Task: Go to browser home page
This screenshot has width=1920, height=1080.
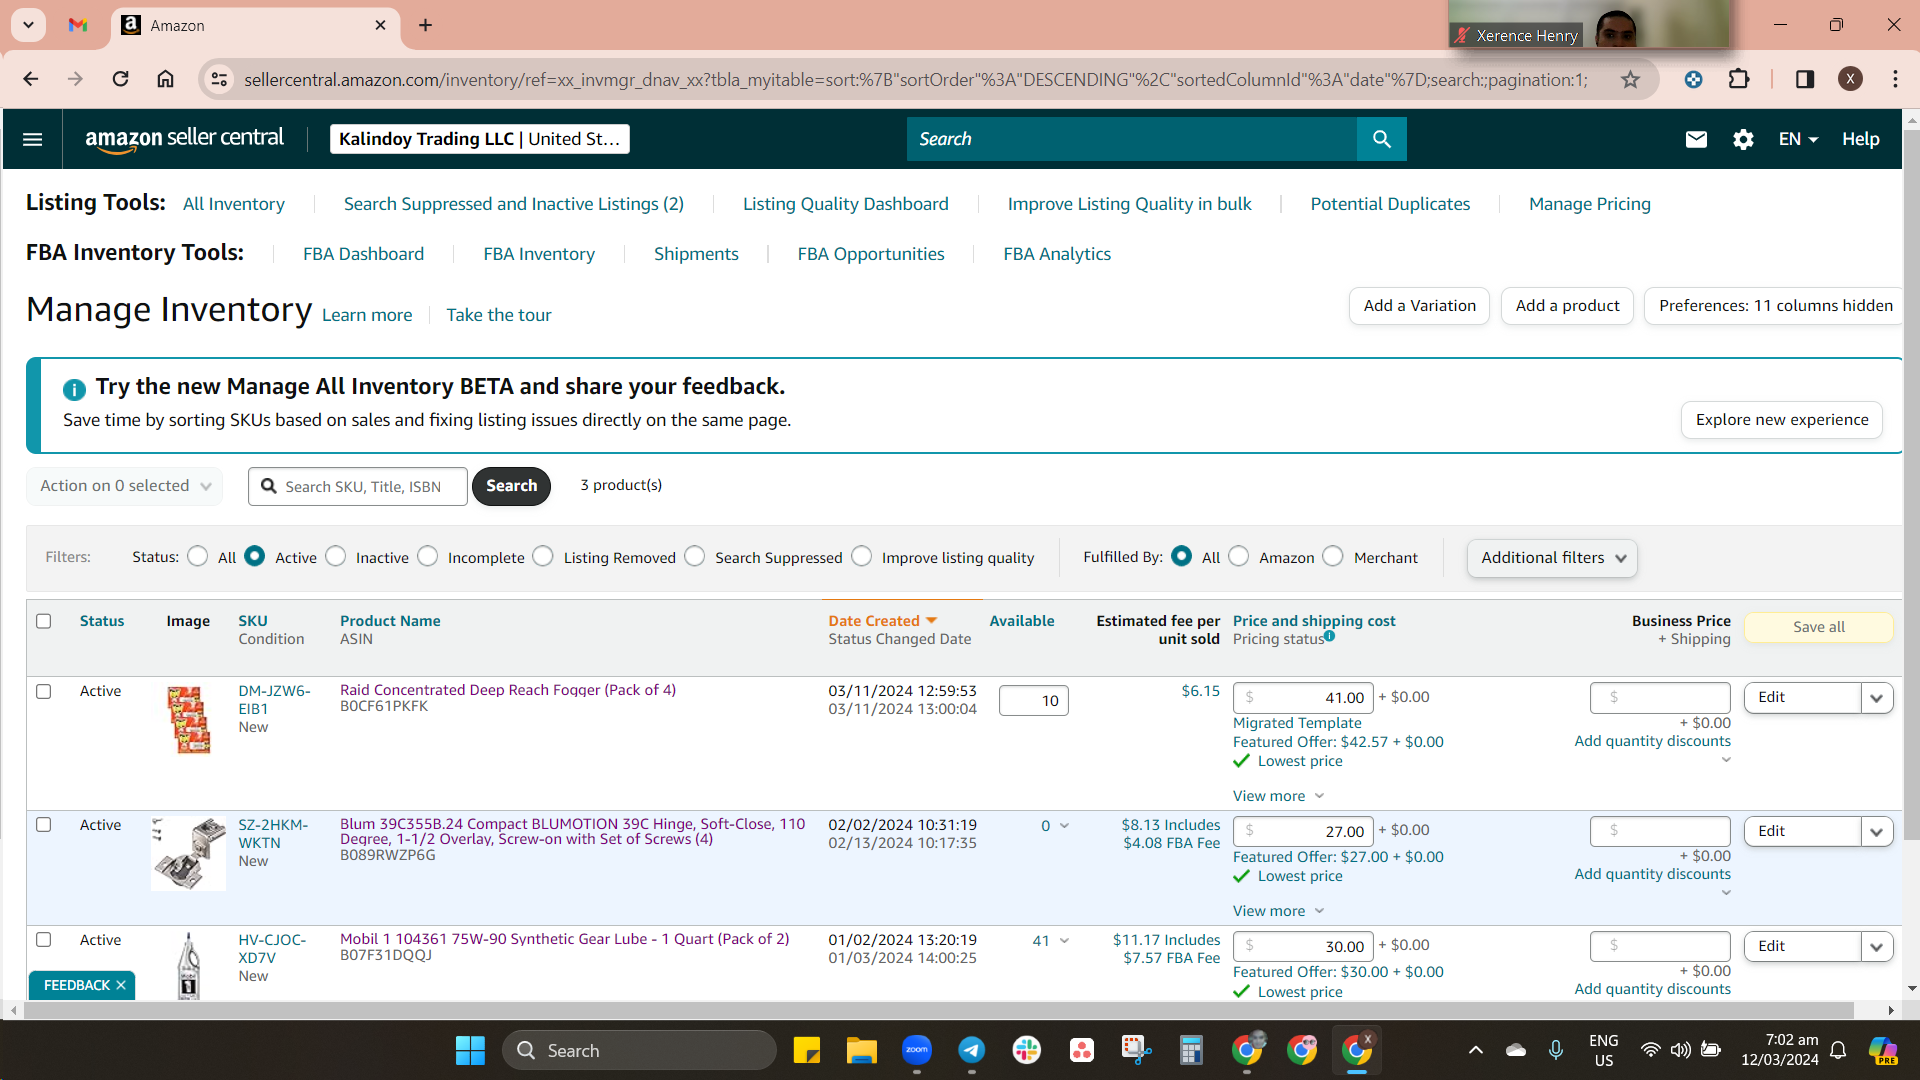Action: pos(165,79)
